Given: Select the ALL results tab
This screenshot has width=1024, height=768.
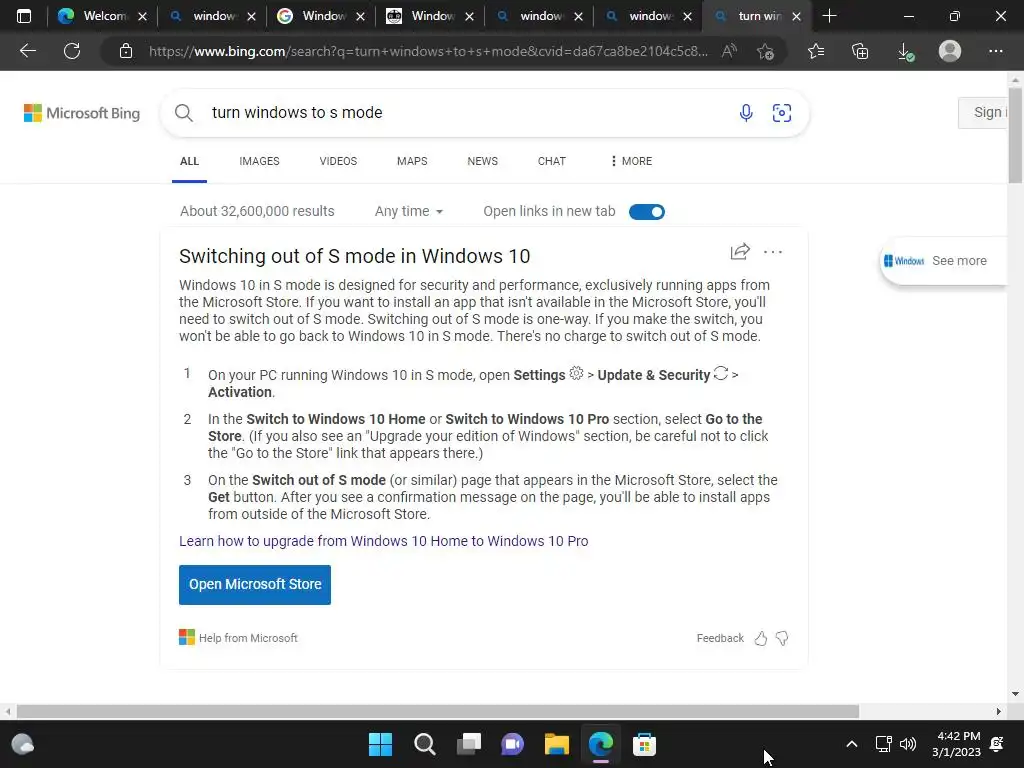Looking at the screenshot, I should pos(189,161).
